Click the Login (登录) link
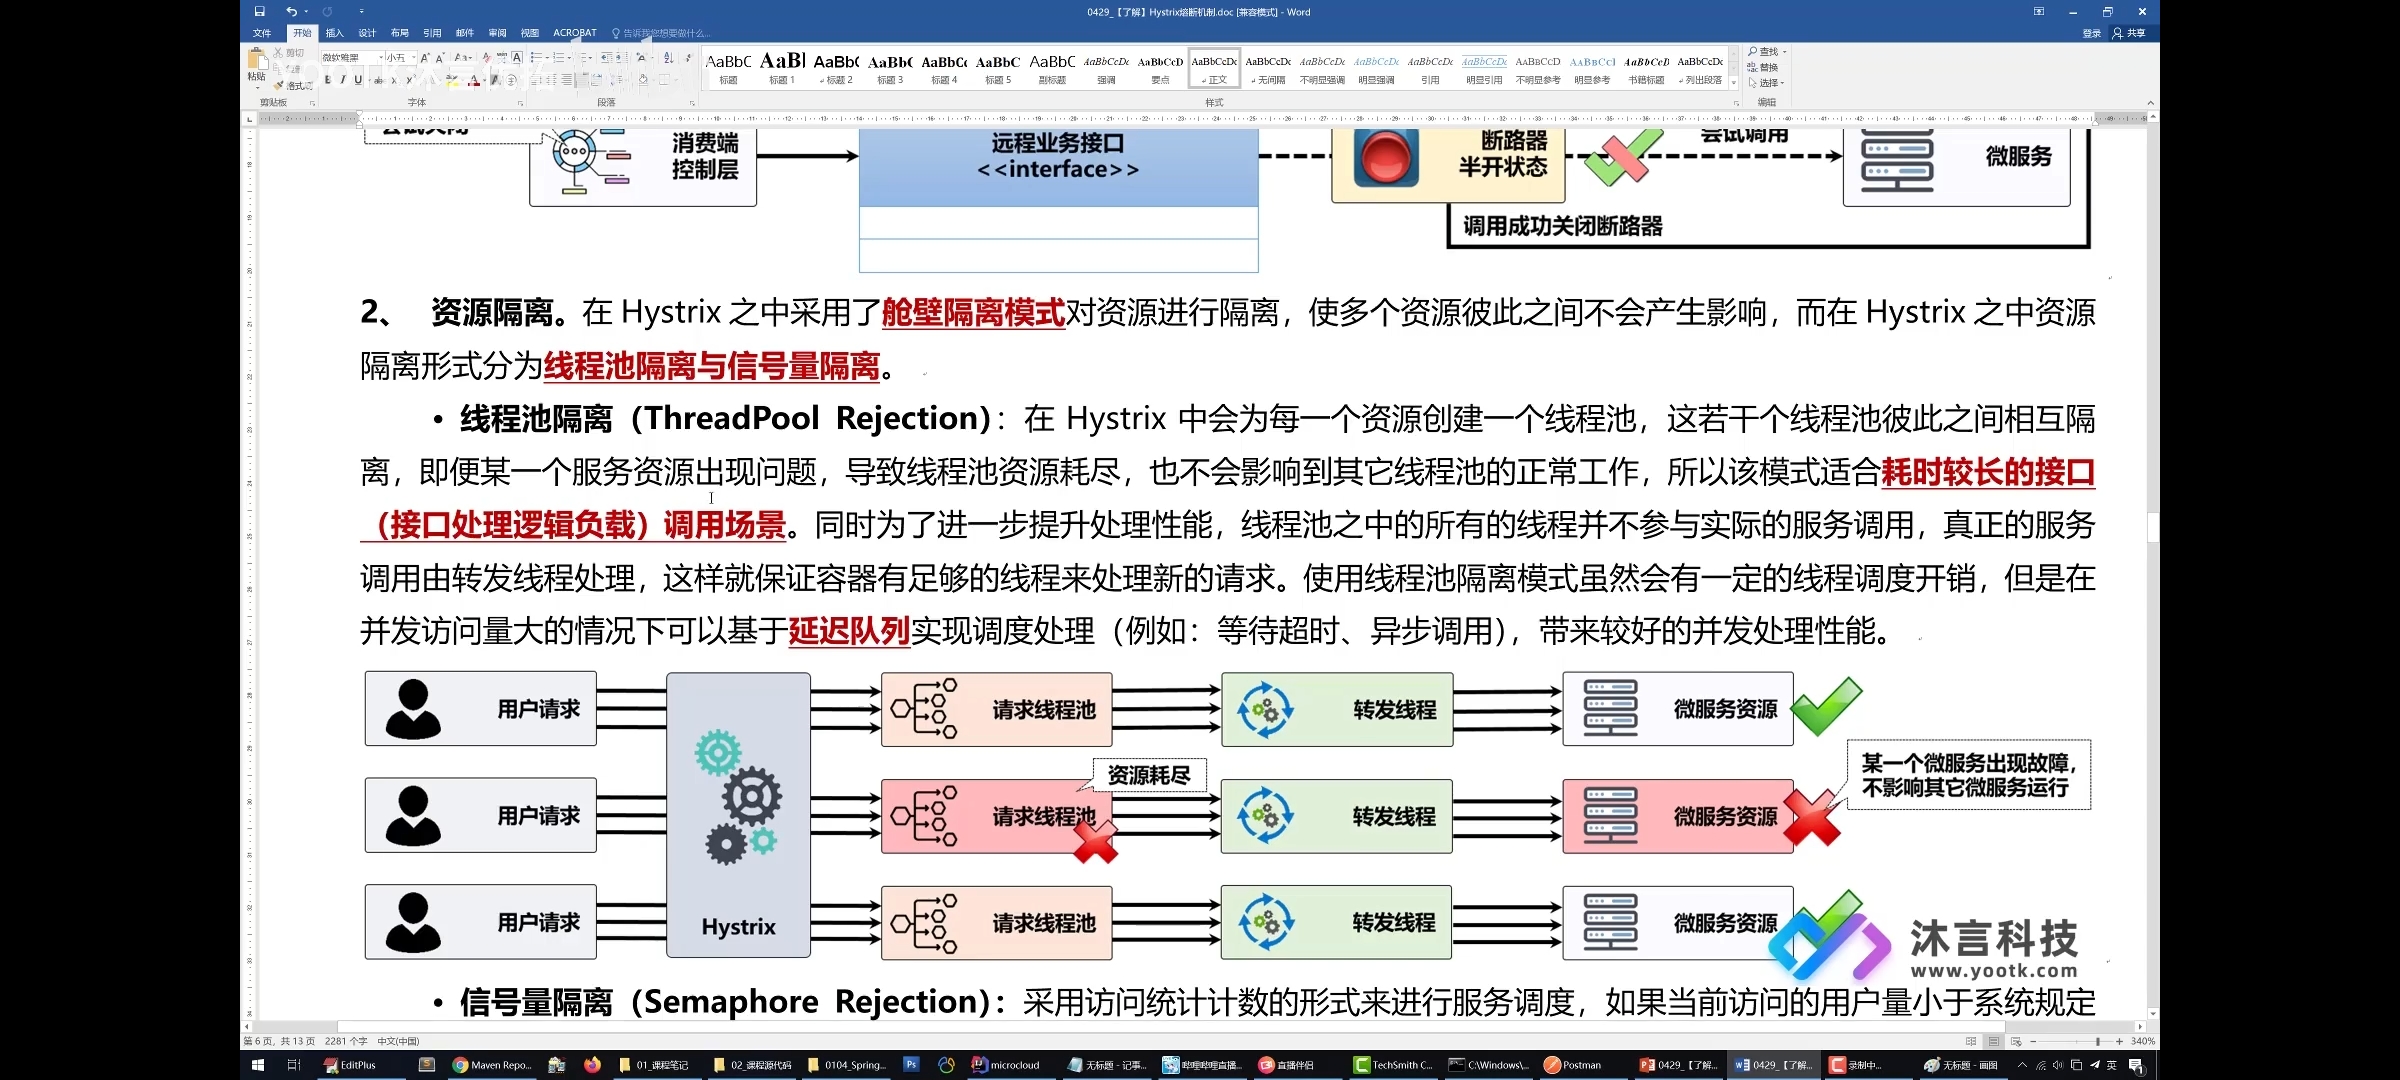The image size is (2400, 1080). point(2091,33)
